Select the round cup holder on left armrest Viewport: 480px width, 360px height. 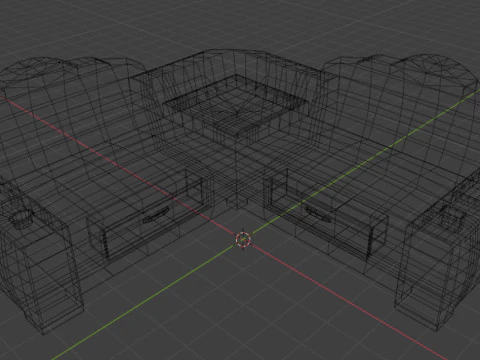(x=21, y=218)
